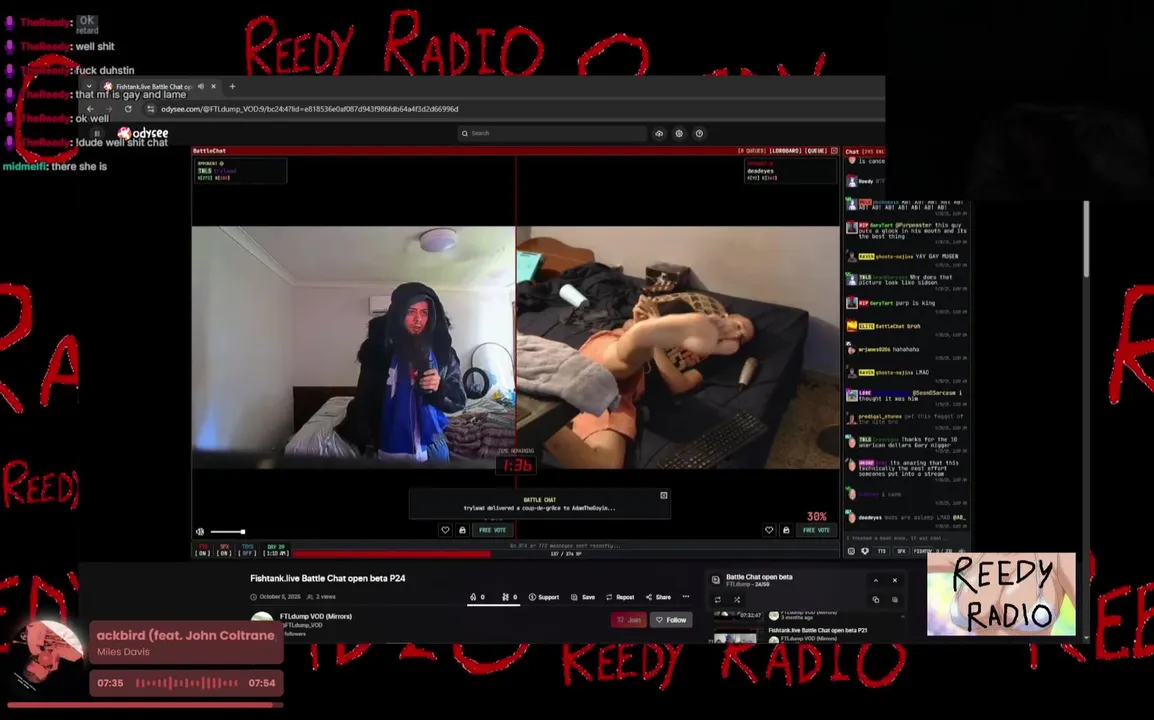
Task: Dismiss the Battle Chat notification box
Action: tap(664, 495)
